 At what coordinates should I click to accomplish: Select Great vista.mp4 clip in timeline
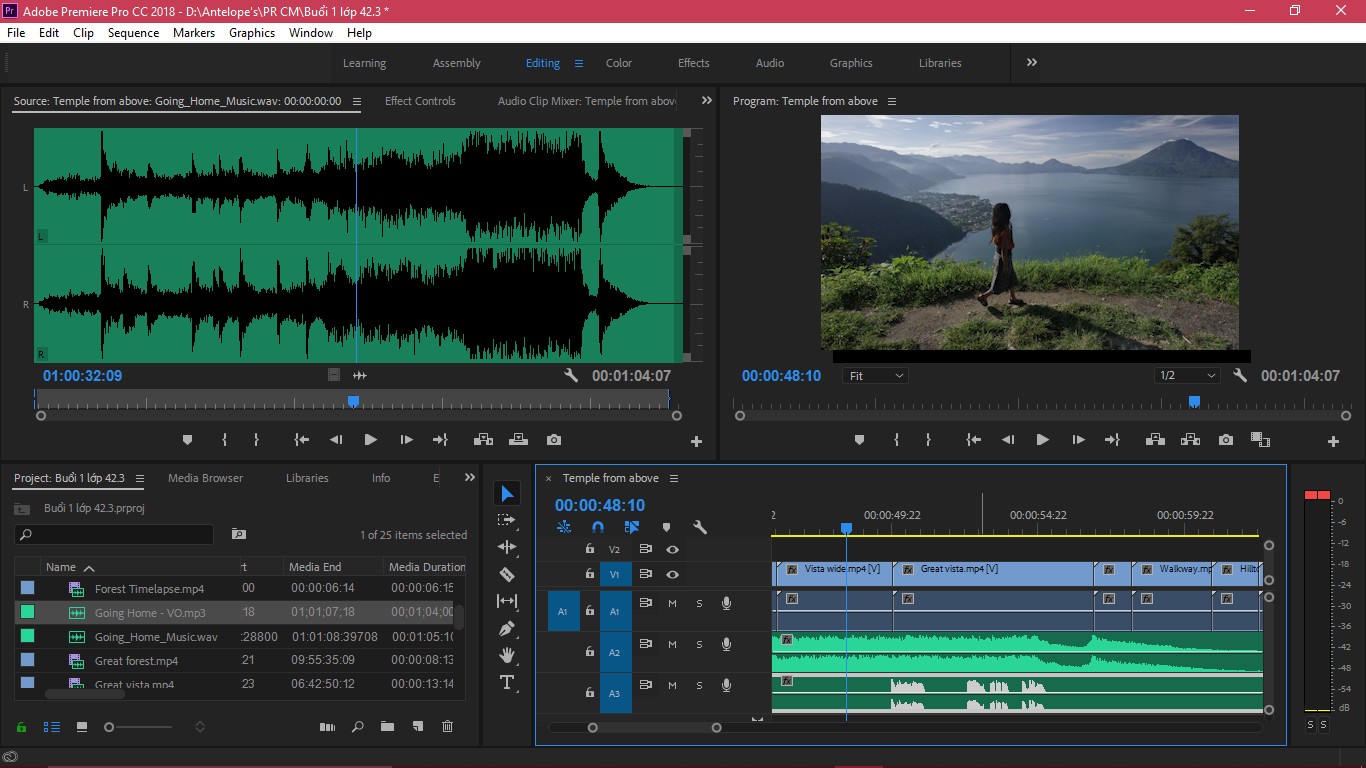993,573
